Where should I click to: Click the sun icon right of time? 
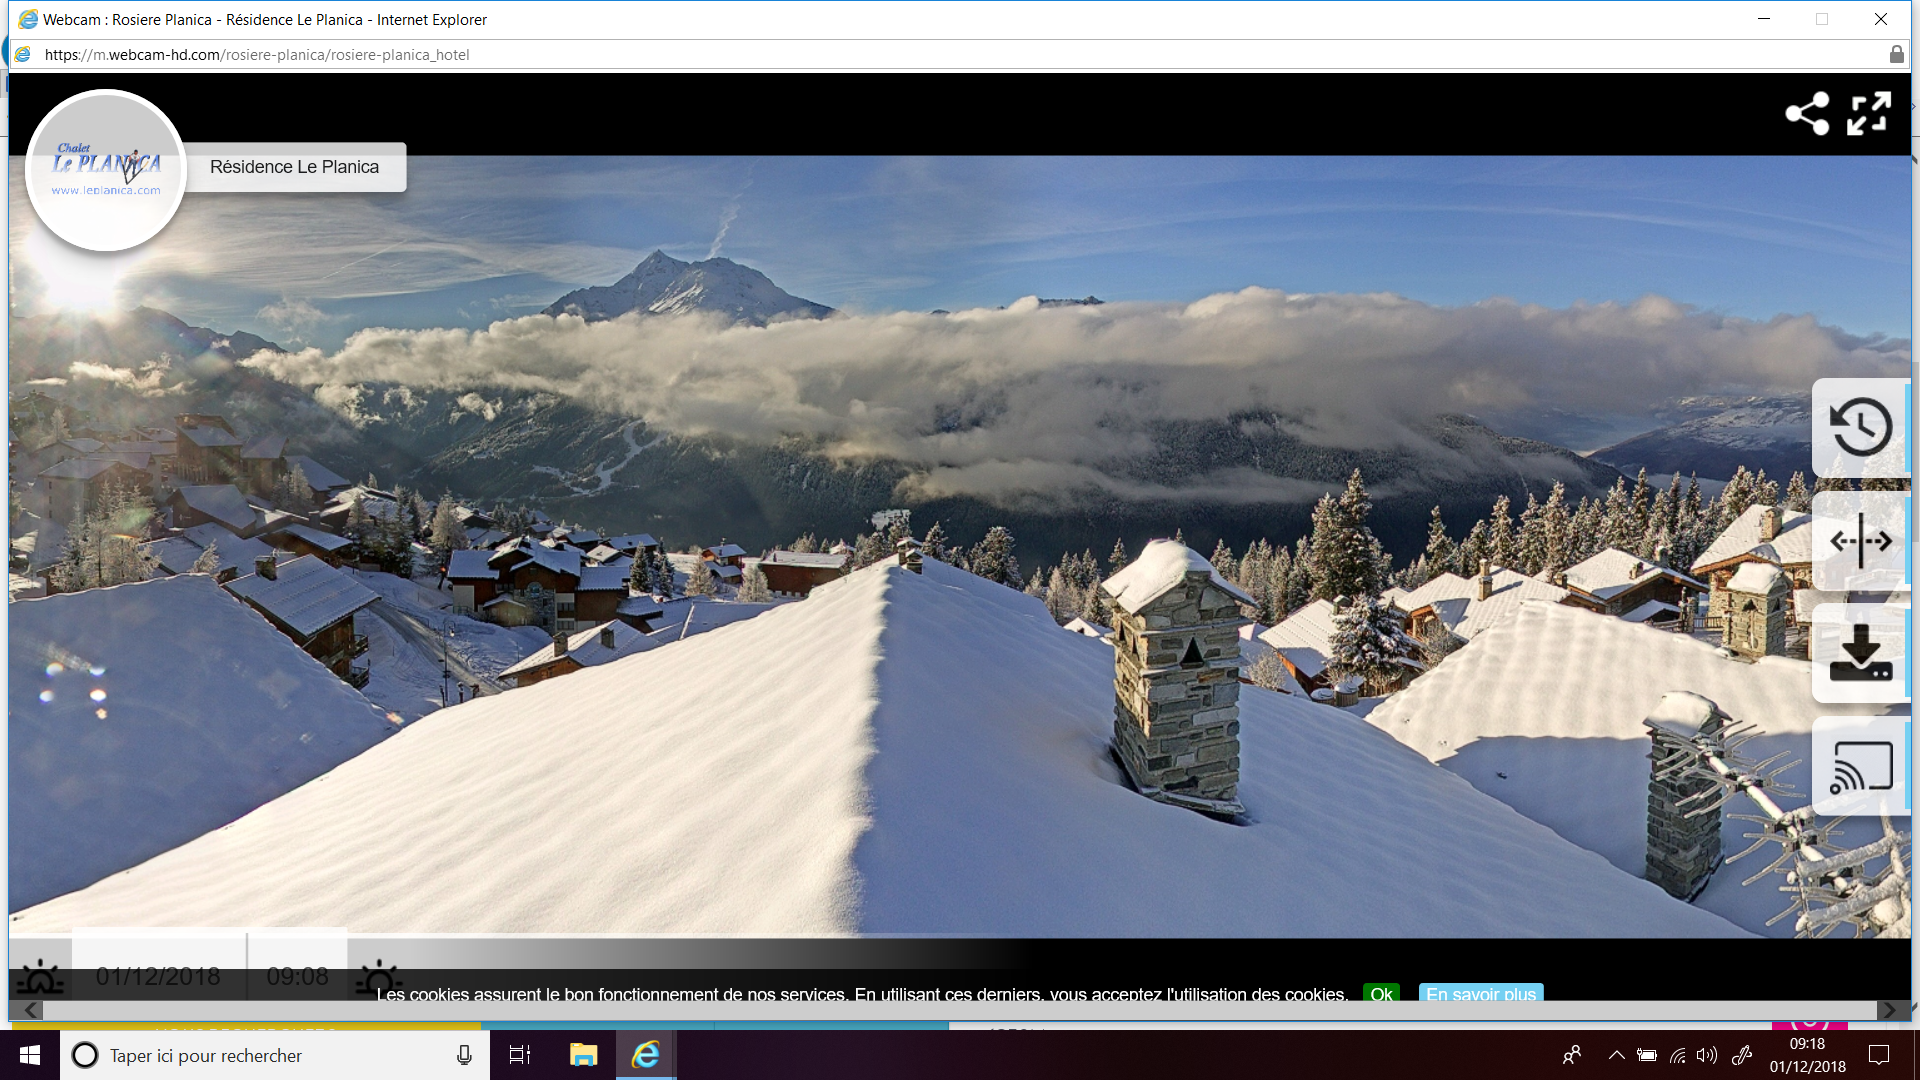tap(378, 977)
